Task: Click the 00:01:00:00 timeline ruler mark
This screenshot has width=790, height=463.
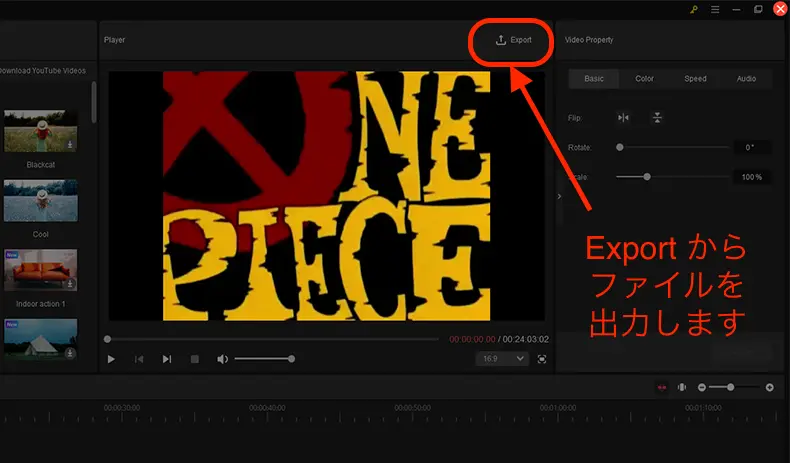Action: click(558, 408)
